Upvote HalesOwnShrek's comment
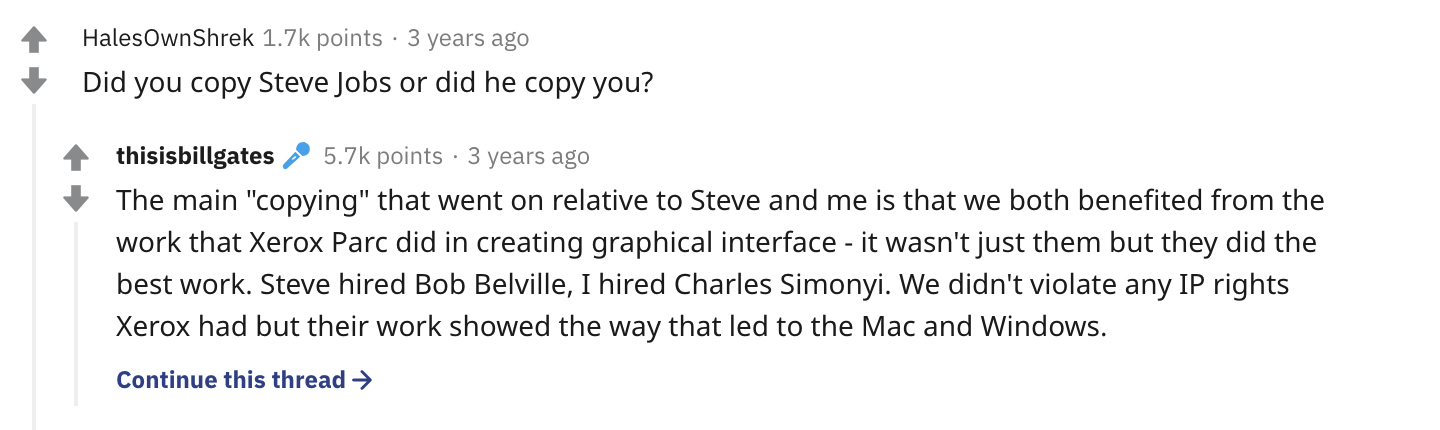Viewport: 1440px width, 430px height. click(x=35, y=40)
